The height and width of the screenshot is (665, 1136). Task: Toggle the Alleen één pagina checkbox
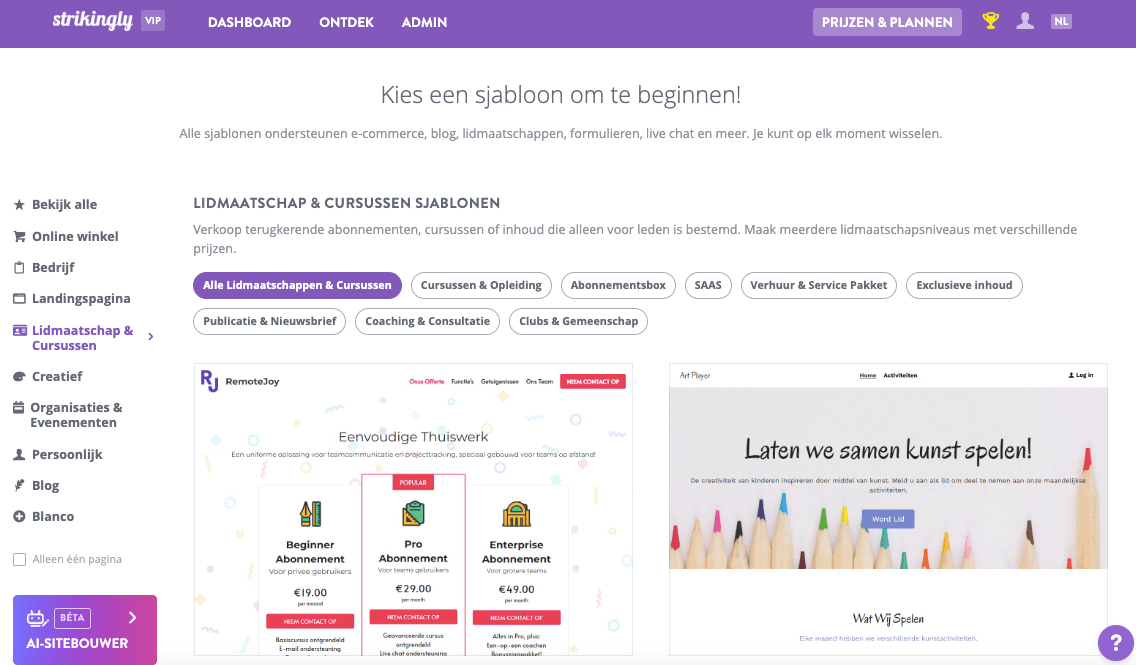click(20, 559)
